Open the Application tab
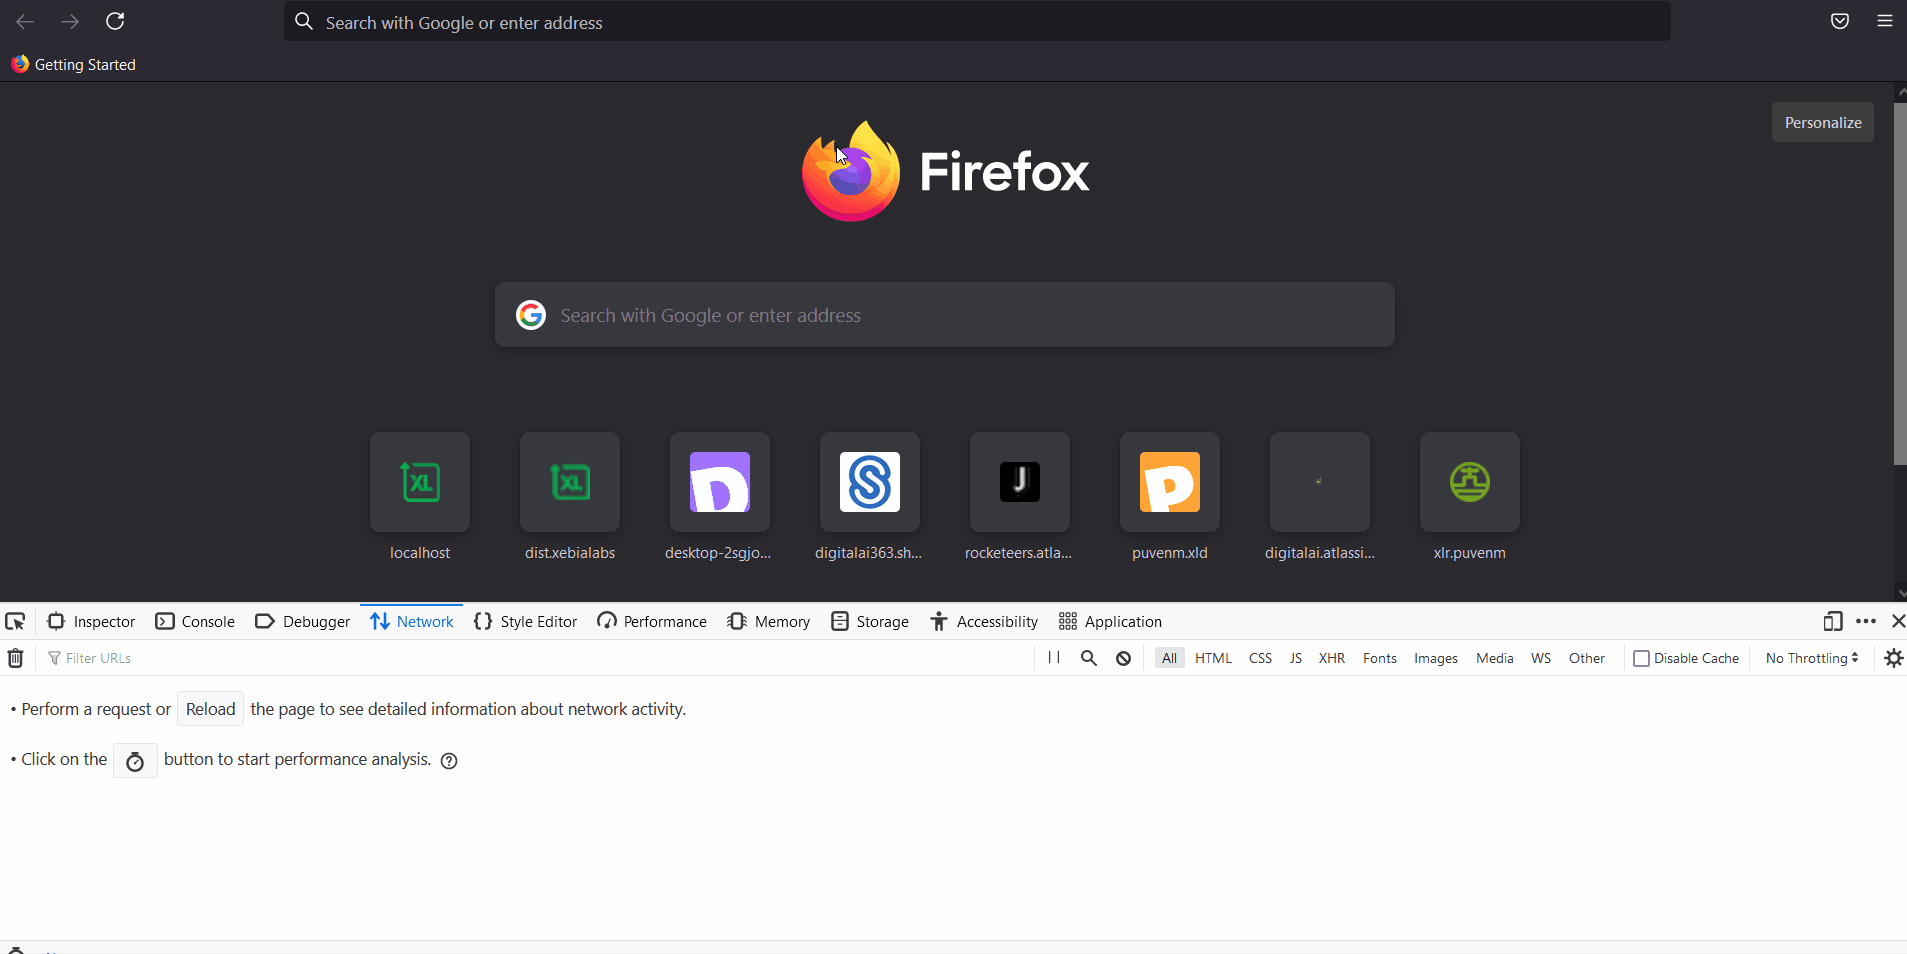The width and height of the screenshot is (1907, 954). coord(1110,621)
